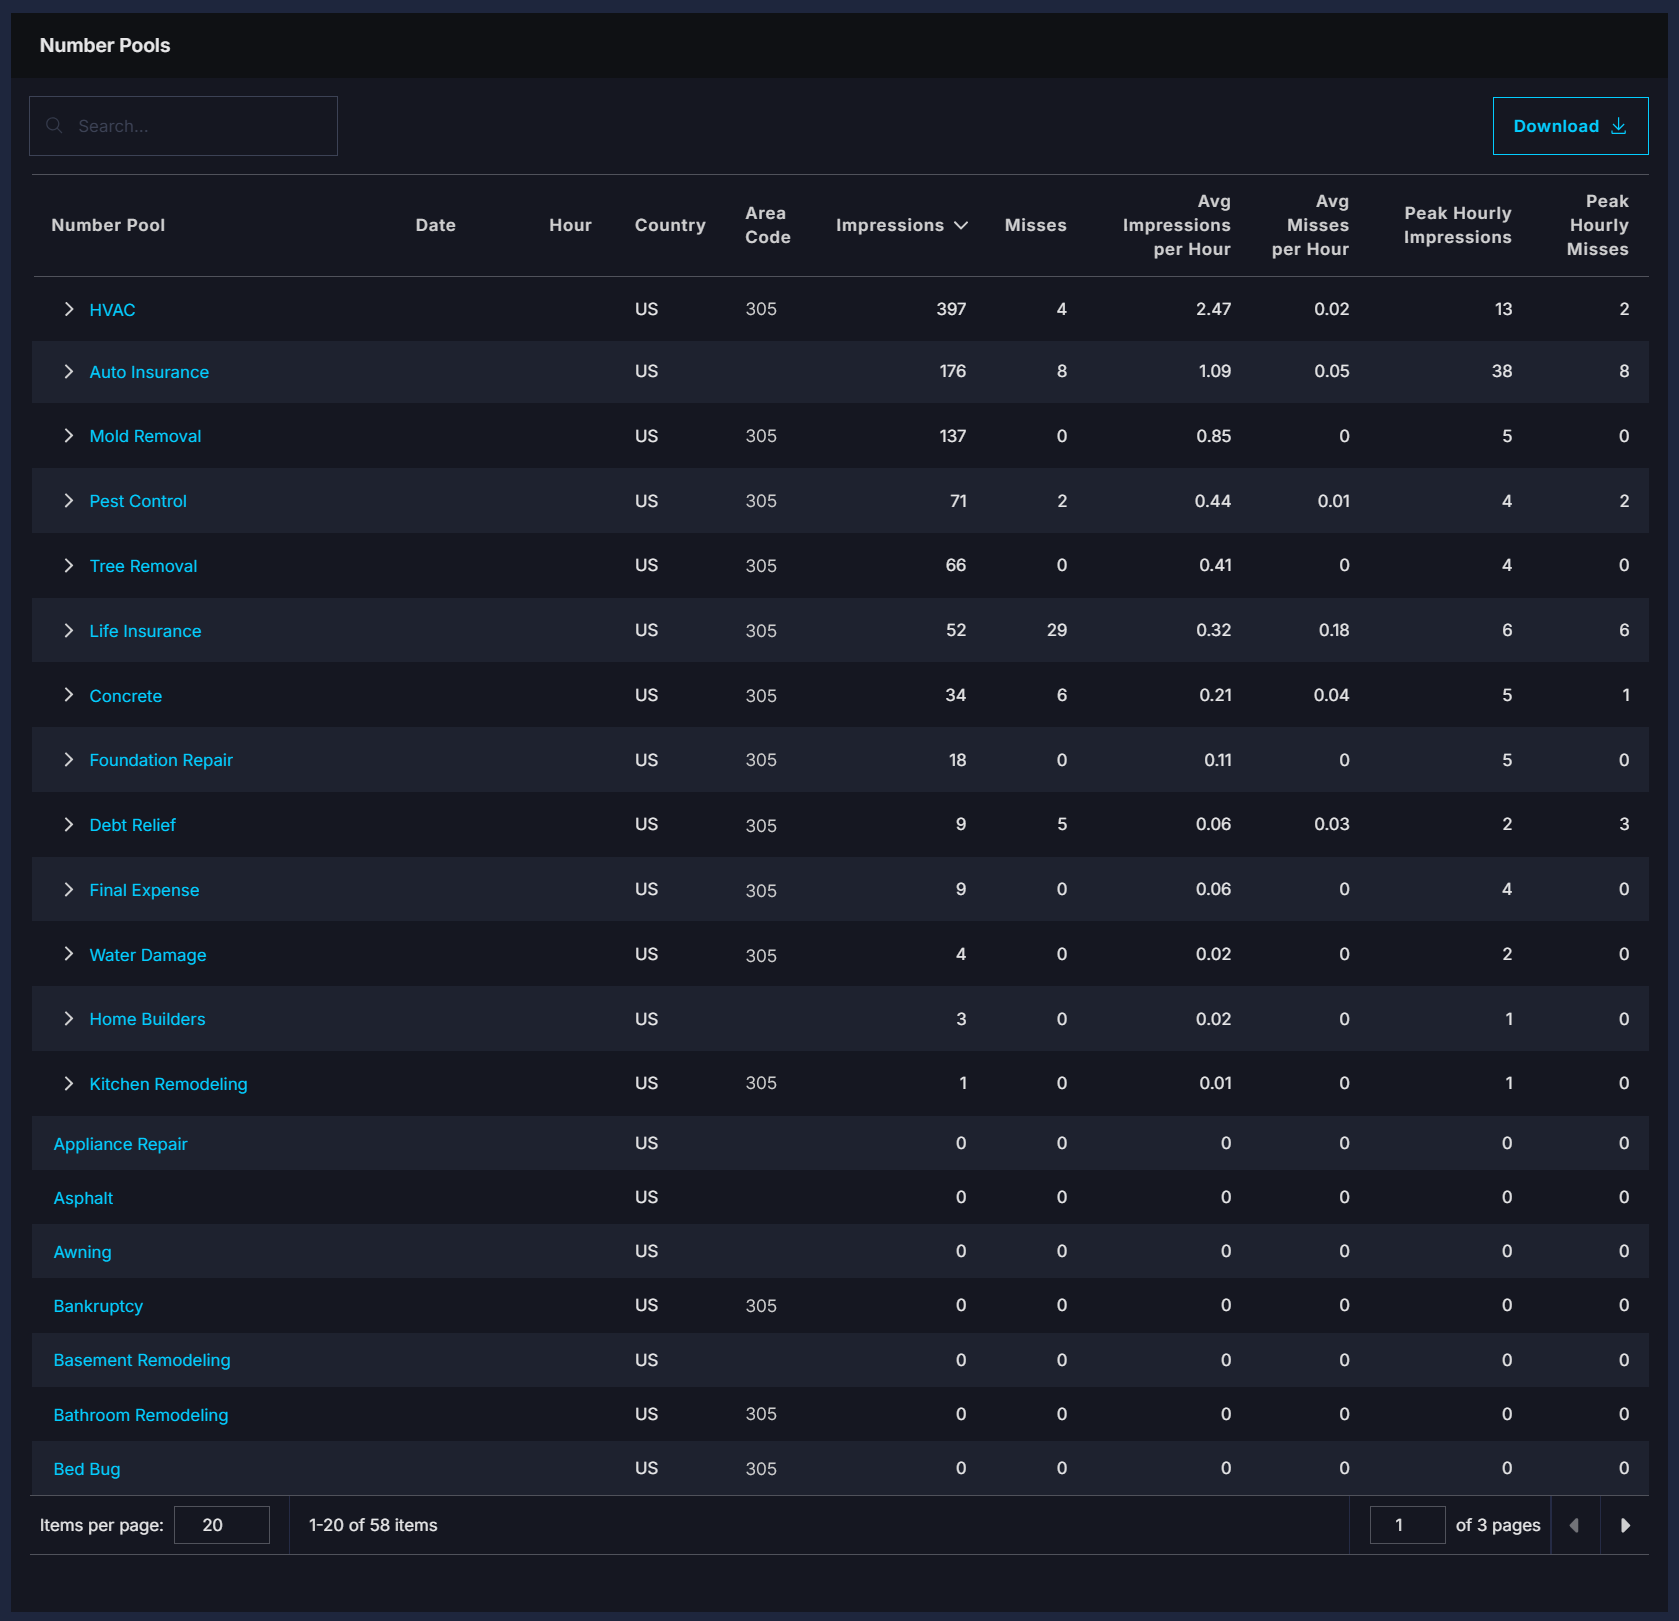Open the Items per page selector

tap(222, 1525)
